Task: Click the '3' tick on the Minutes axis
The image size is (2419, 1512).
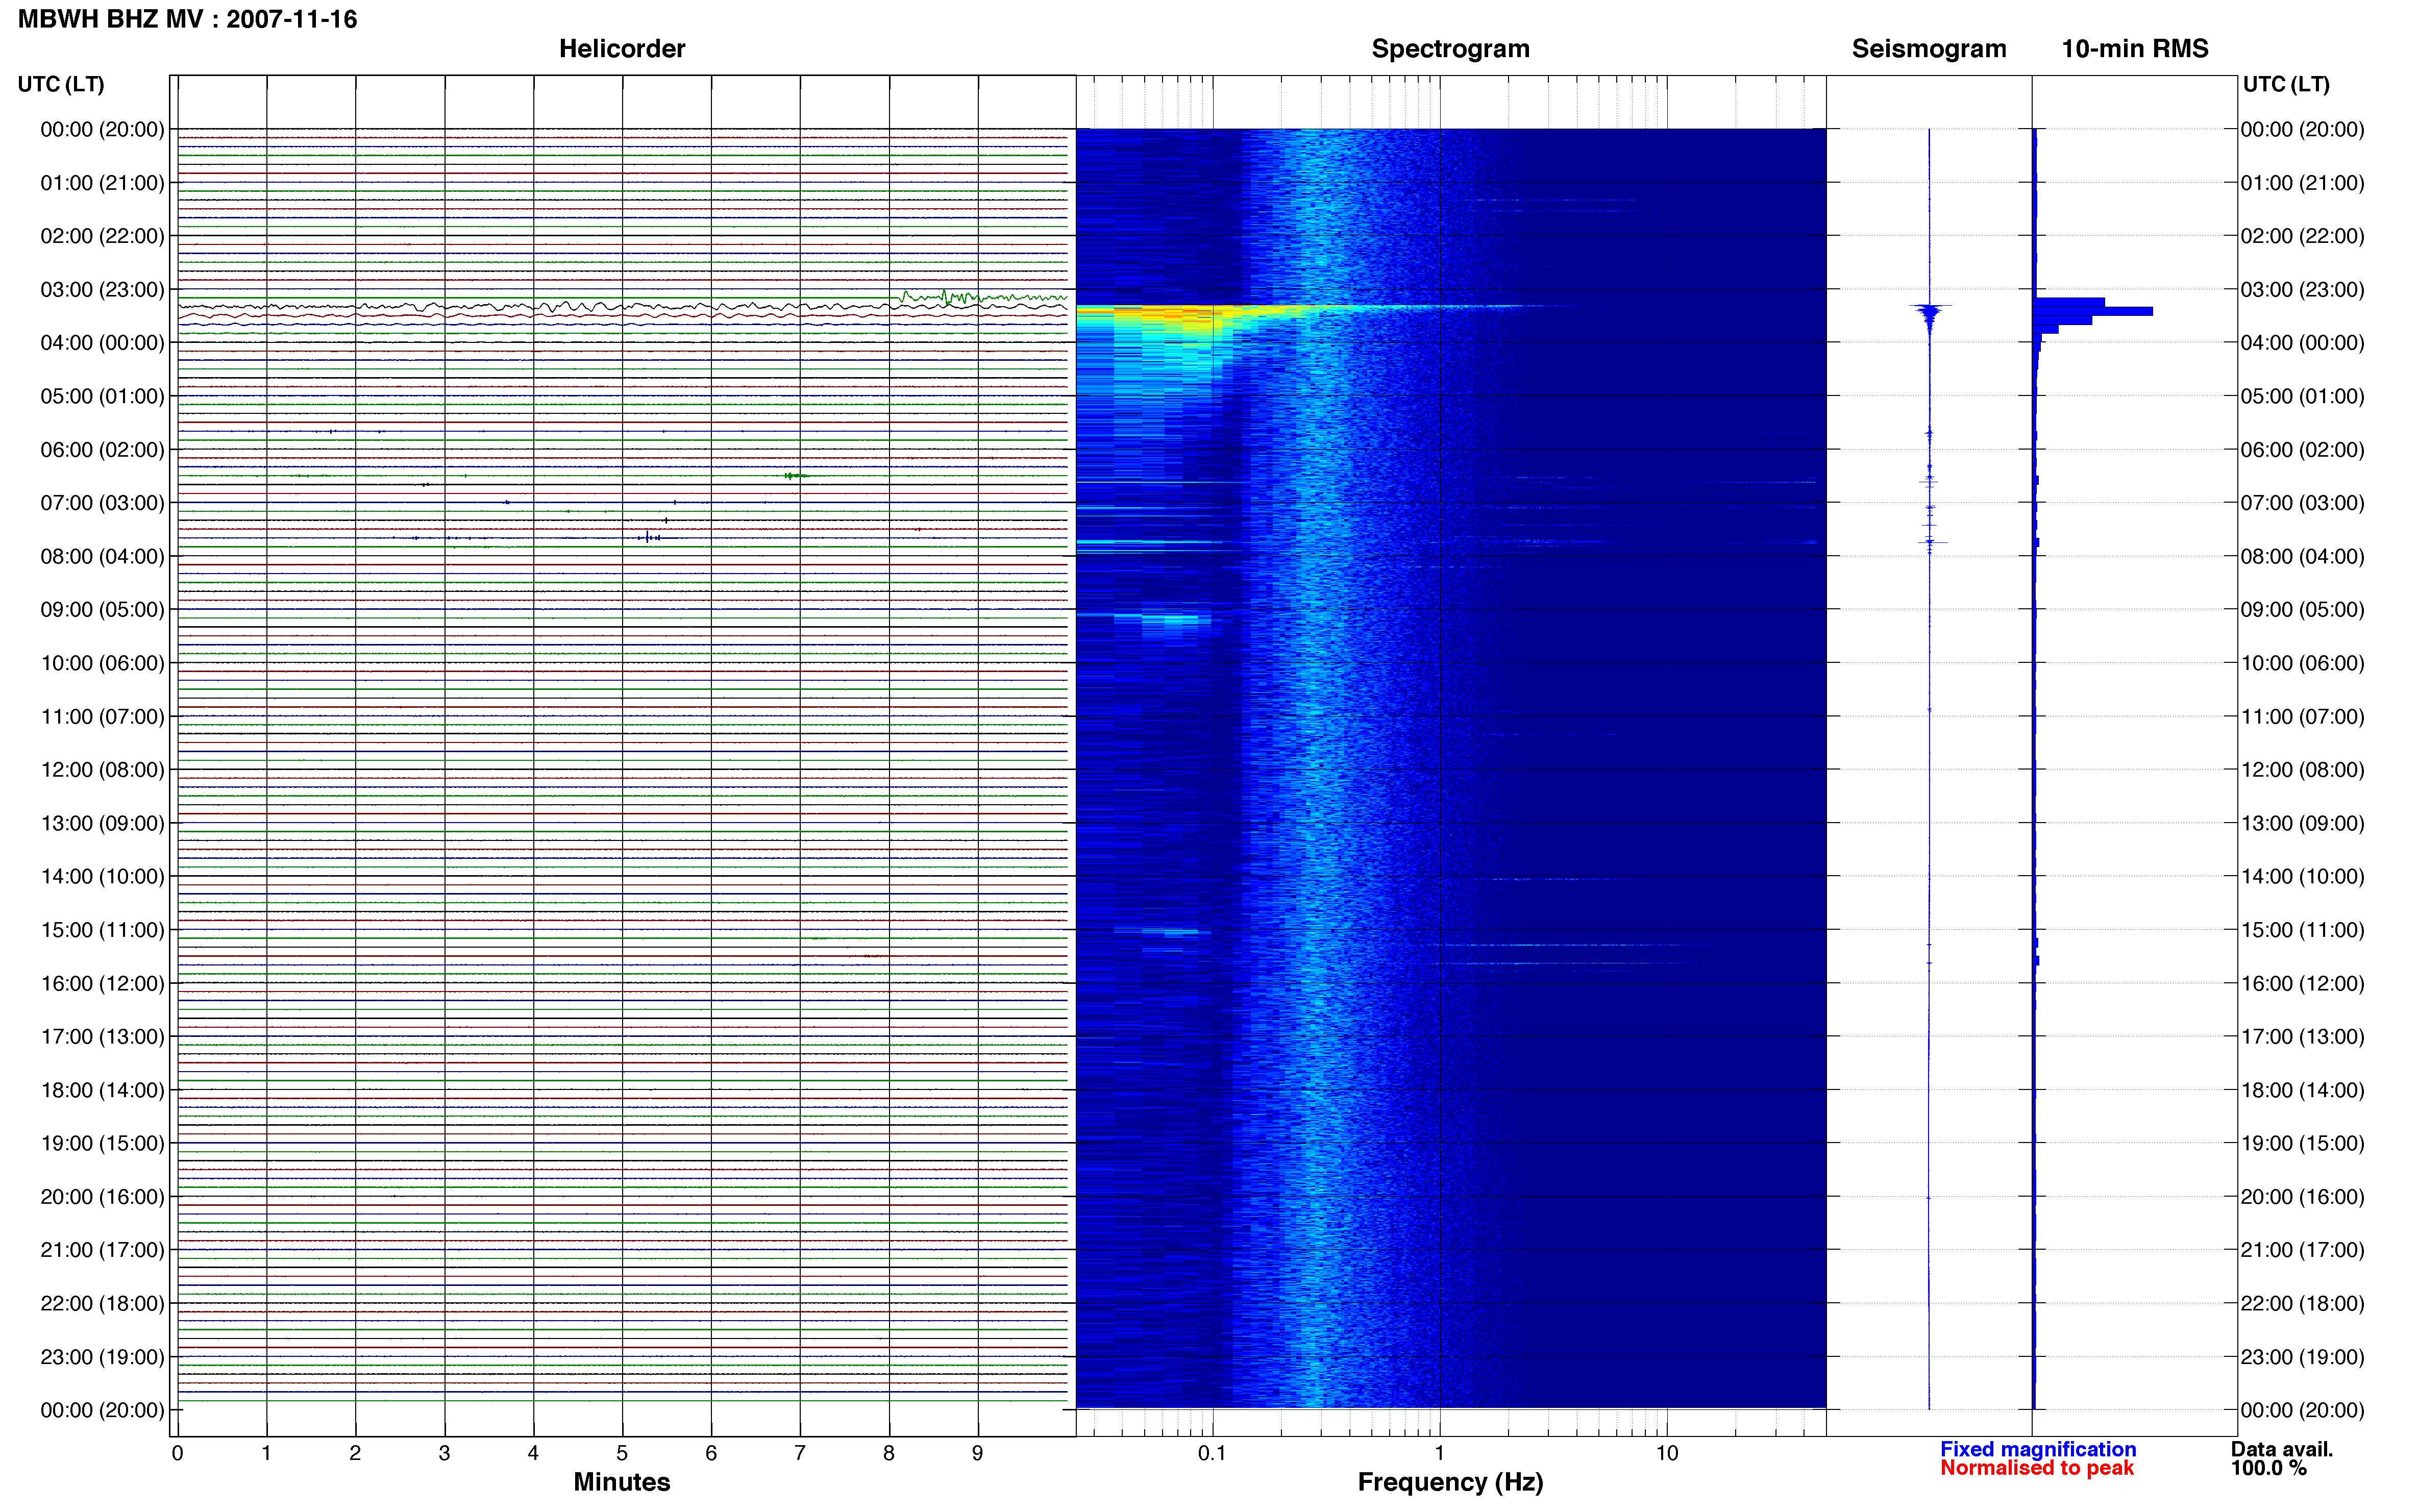Action: 444,1453
